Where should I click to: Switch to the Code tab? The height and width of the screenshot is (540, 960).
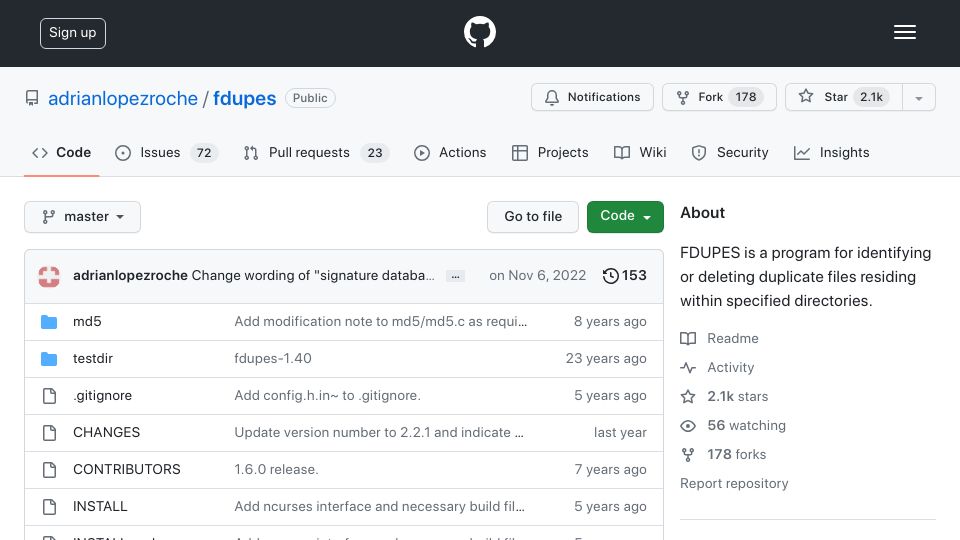click(x=61, y=152)
